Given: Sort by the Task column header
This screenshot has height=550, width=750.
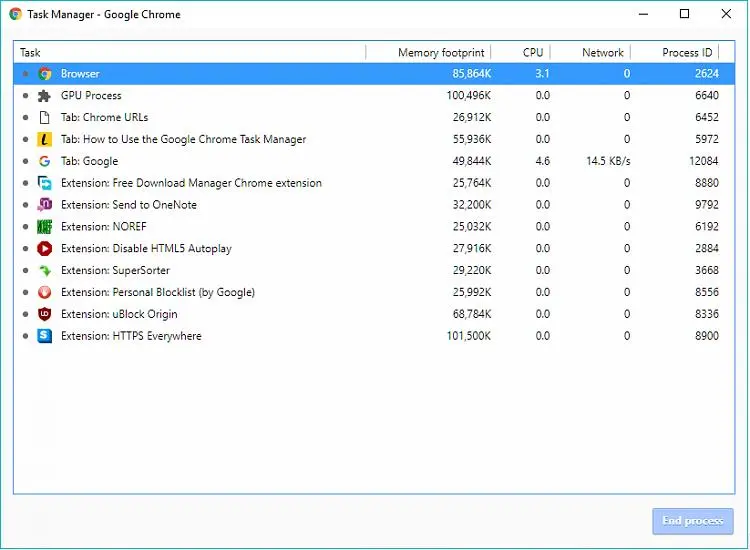Looking at the screenshot, I should 191,53.
